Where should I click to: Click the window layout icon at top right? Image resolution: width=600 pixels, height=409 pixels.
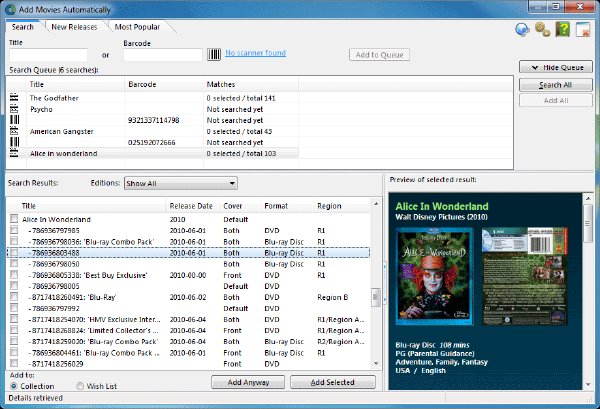coord(583,29)
